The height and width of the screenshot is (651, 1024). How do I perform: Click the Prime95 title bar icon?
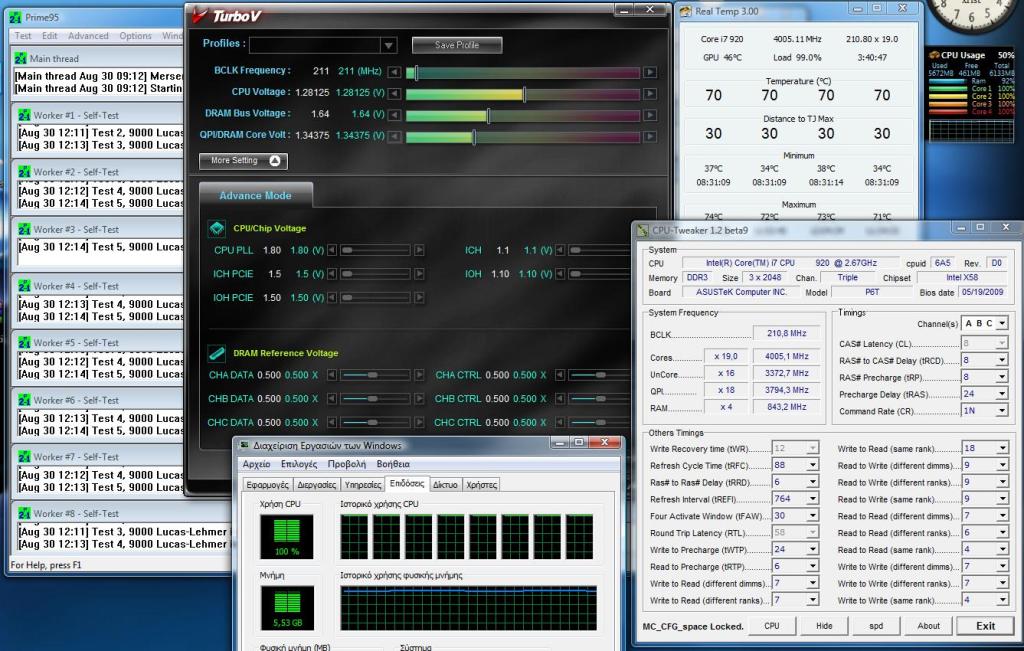[x=16, y=18]
